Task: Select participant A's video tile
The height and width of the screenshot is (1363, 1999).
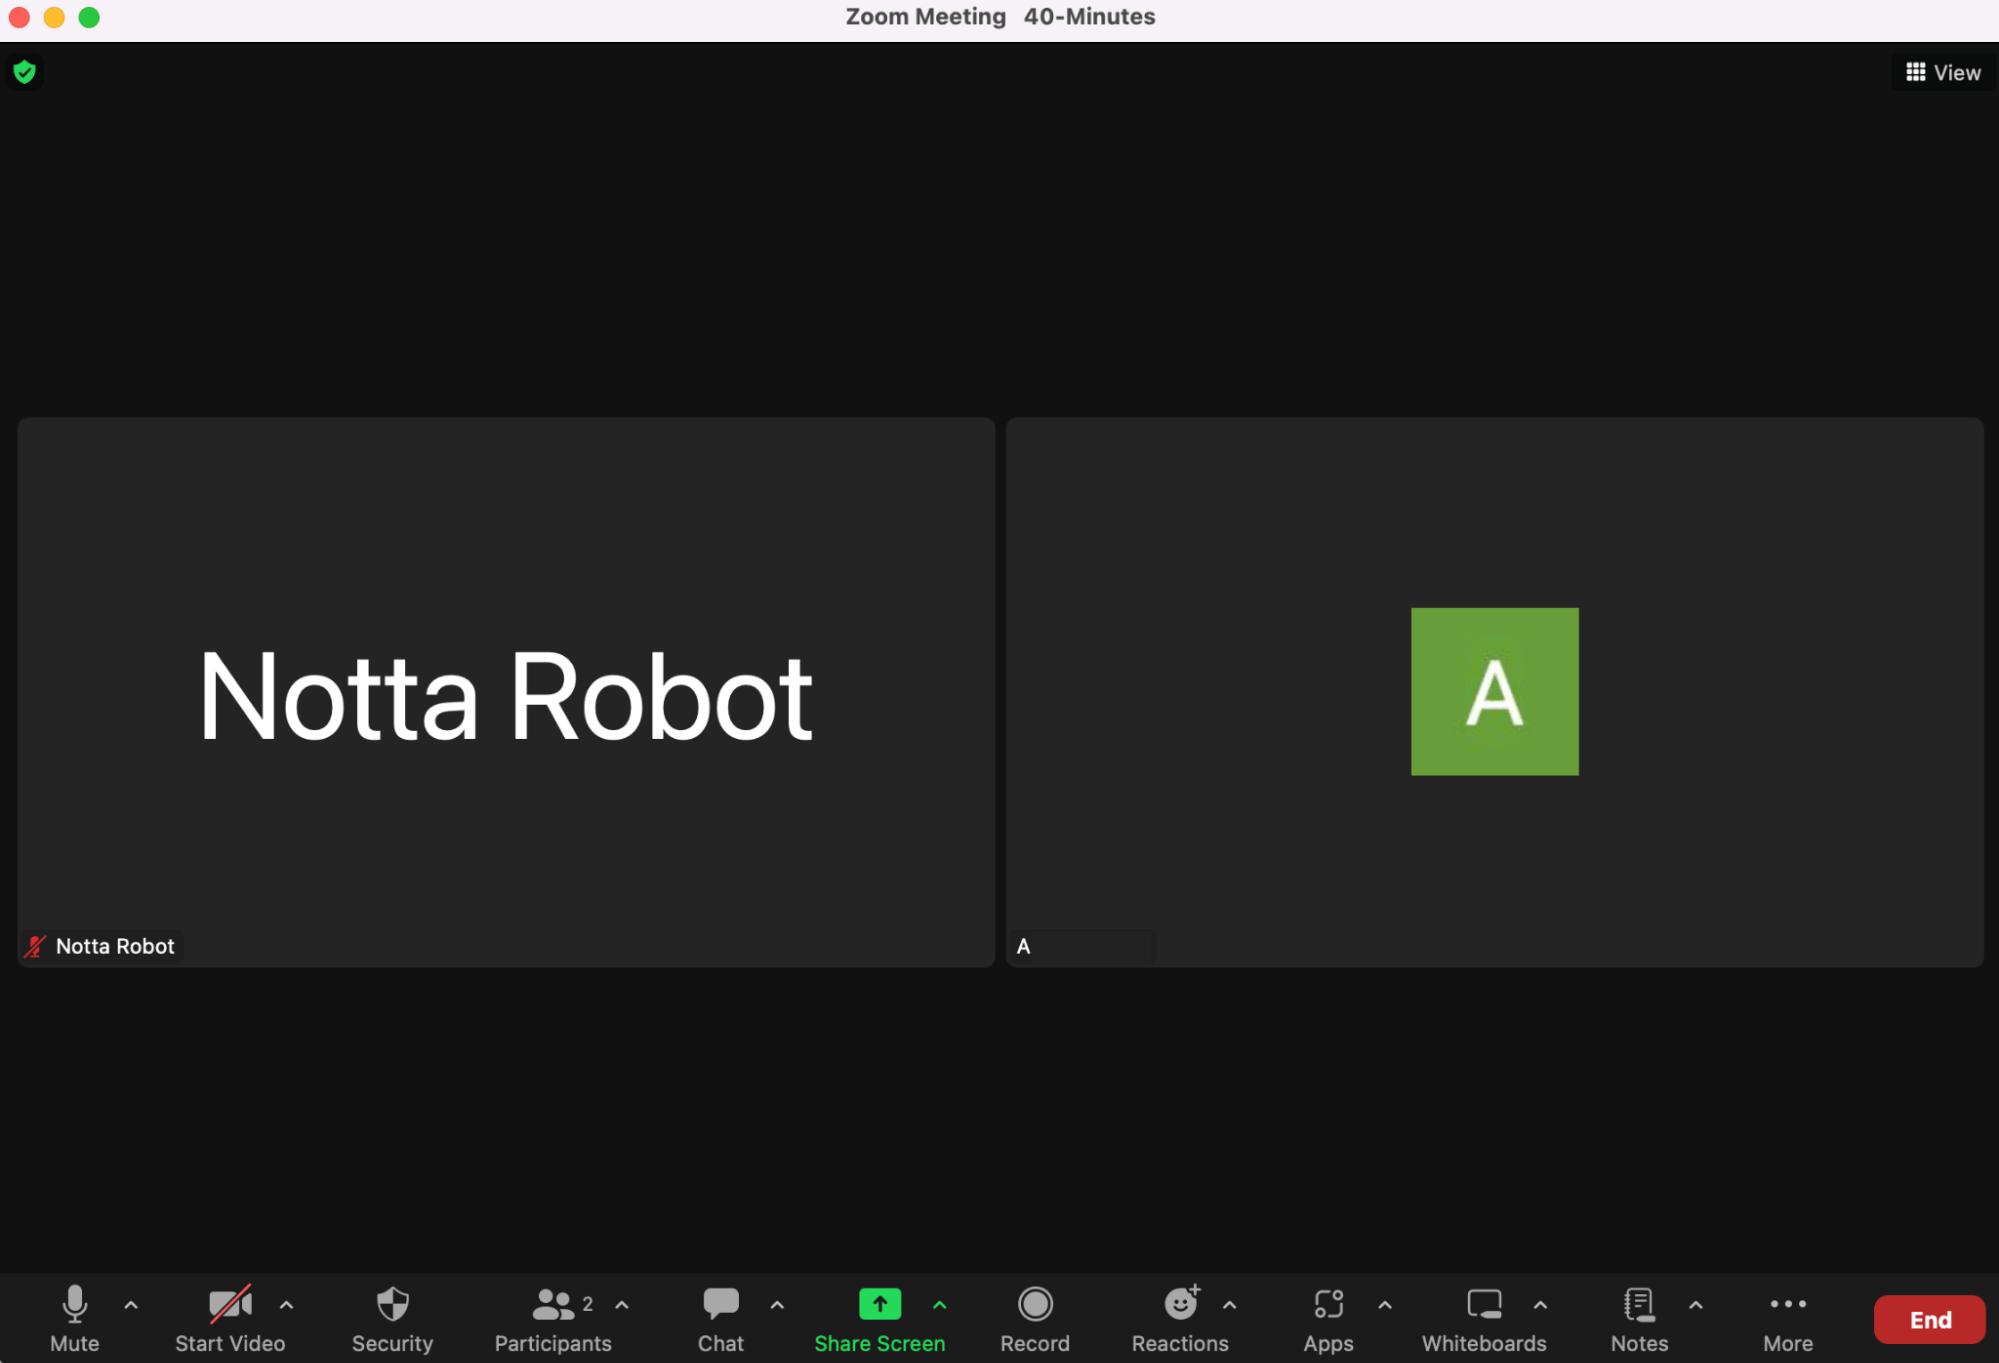Action: tap(1495, 692)
